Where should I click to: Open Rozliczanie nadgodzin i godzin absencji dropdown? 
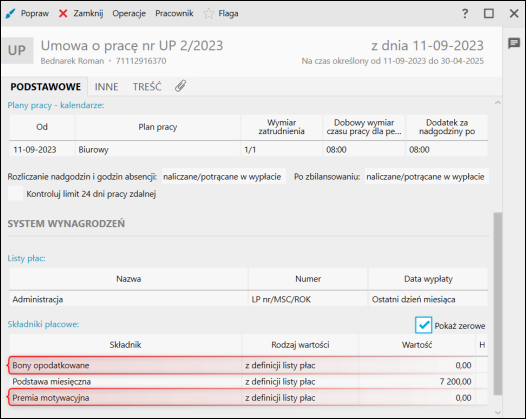tap(224, 176)
